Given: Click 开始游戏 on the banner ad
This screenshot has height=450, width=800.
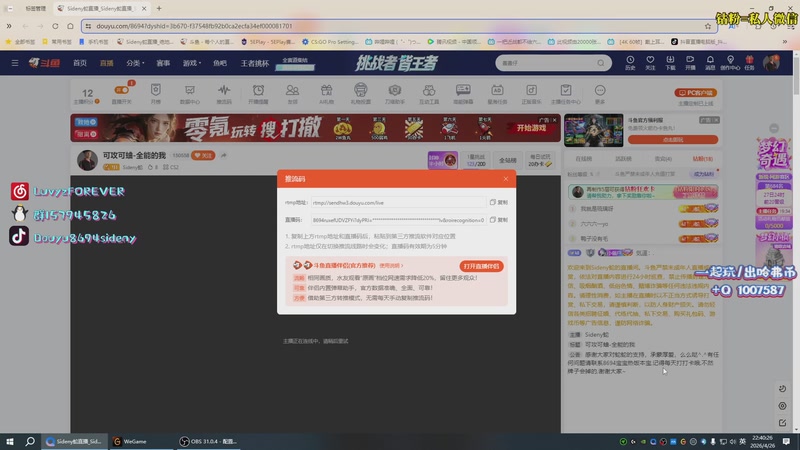Looking at the screenshot, I should click(x=531, y=128).
